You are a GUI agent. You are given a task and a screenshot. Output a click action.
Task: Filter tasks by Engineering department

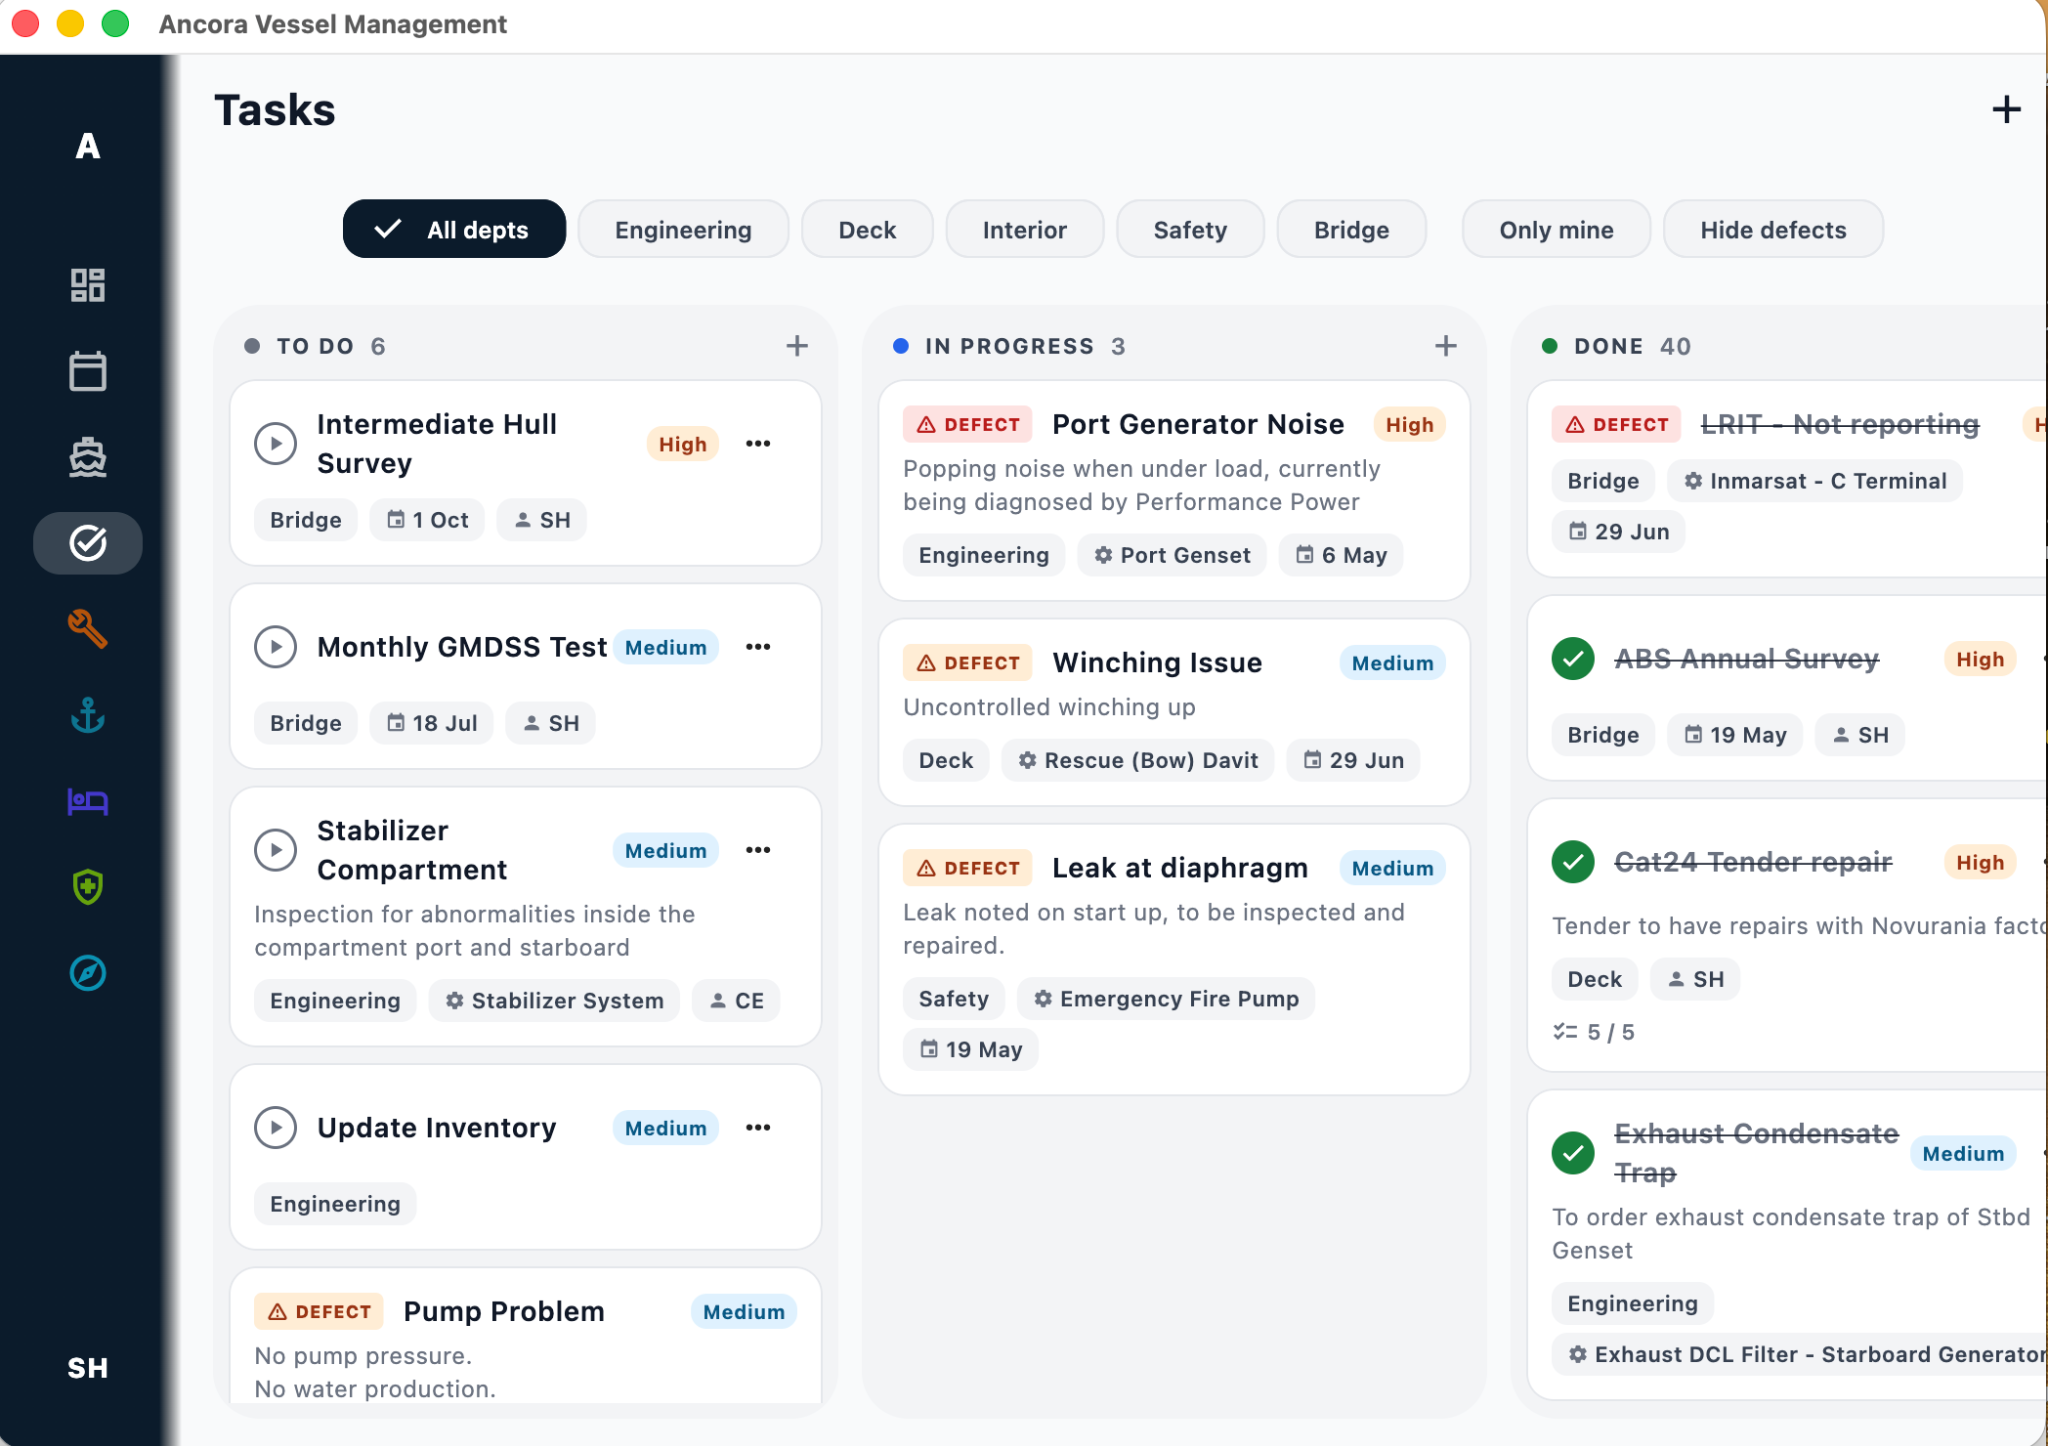683,229
